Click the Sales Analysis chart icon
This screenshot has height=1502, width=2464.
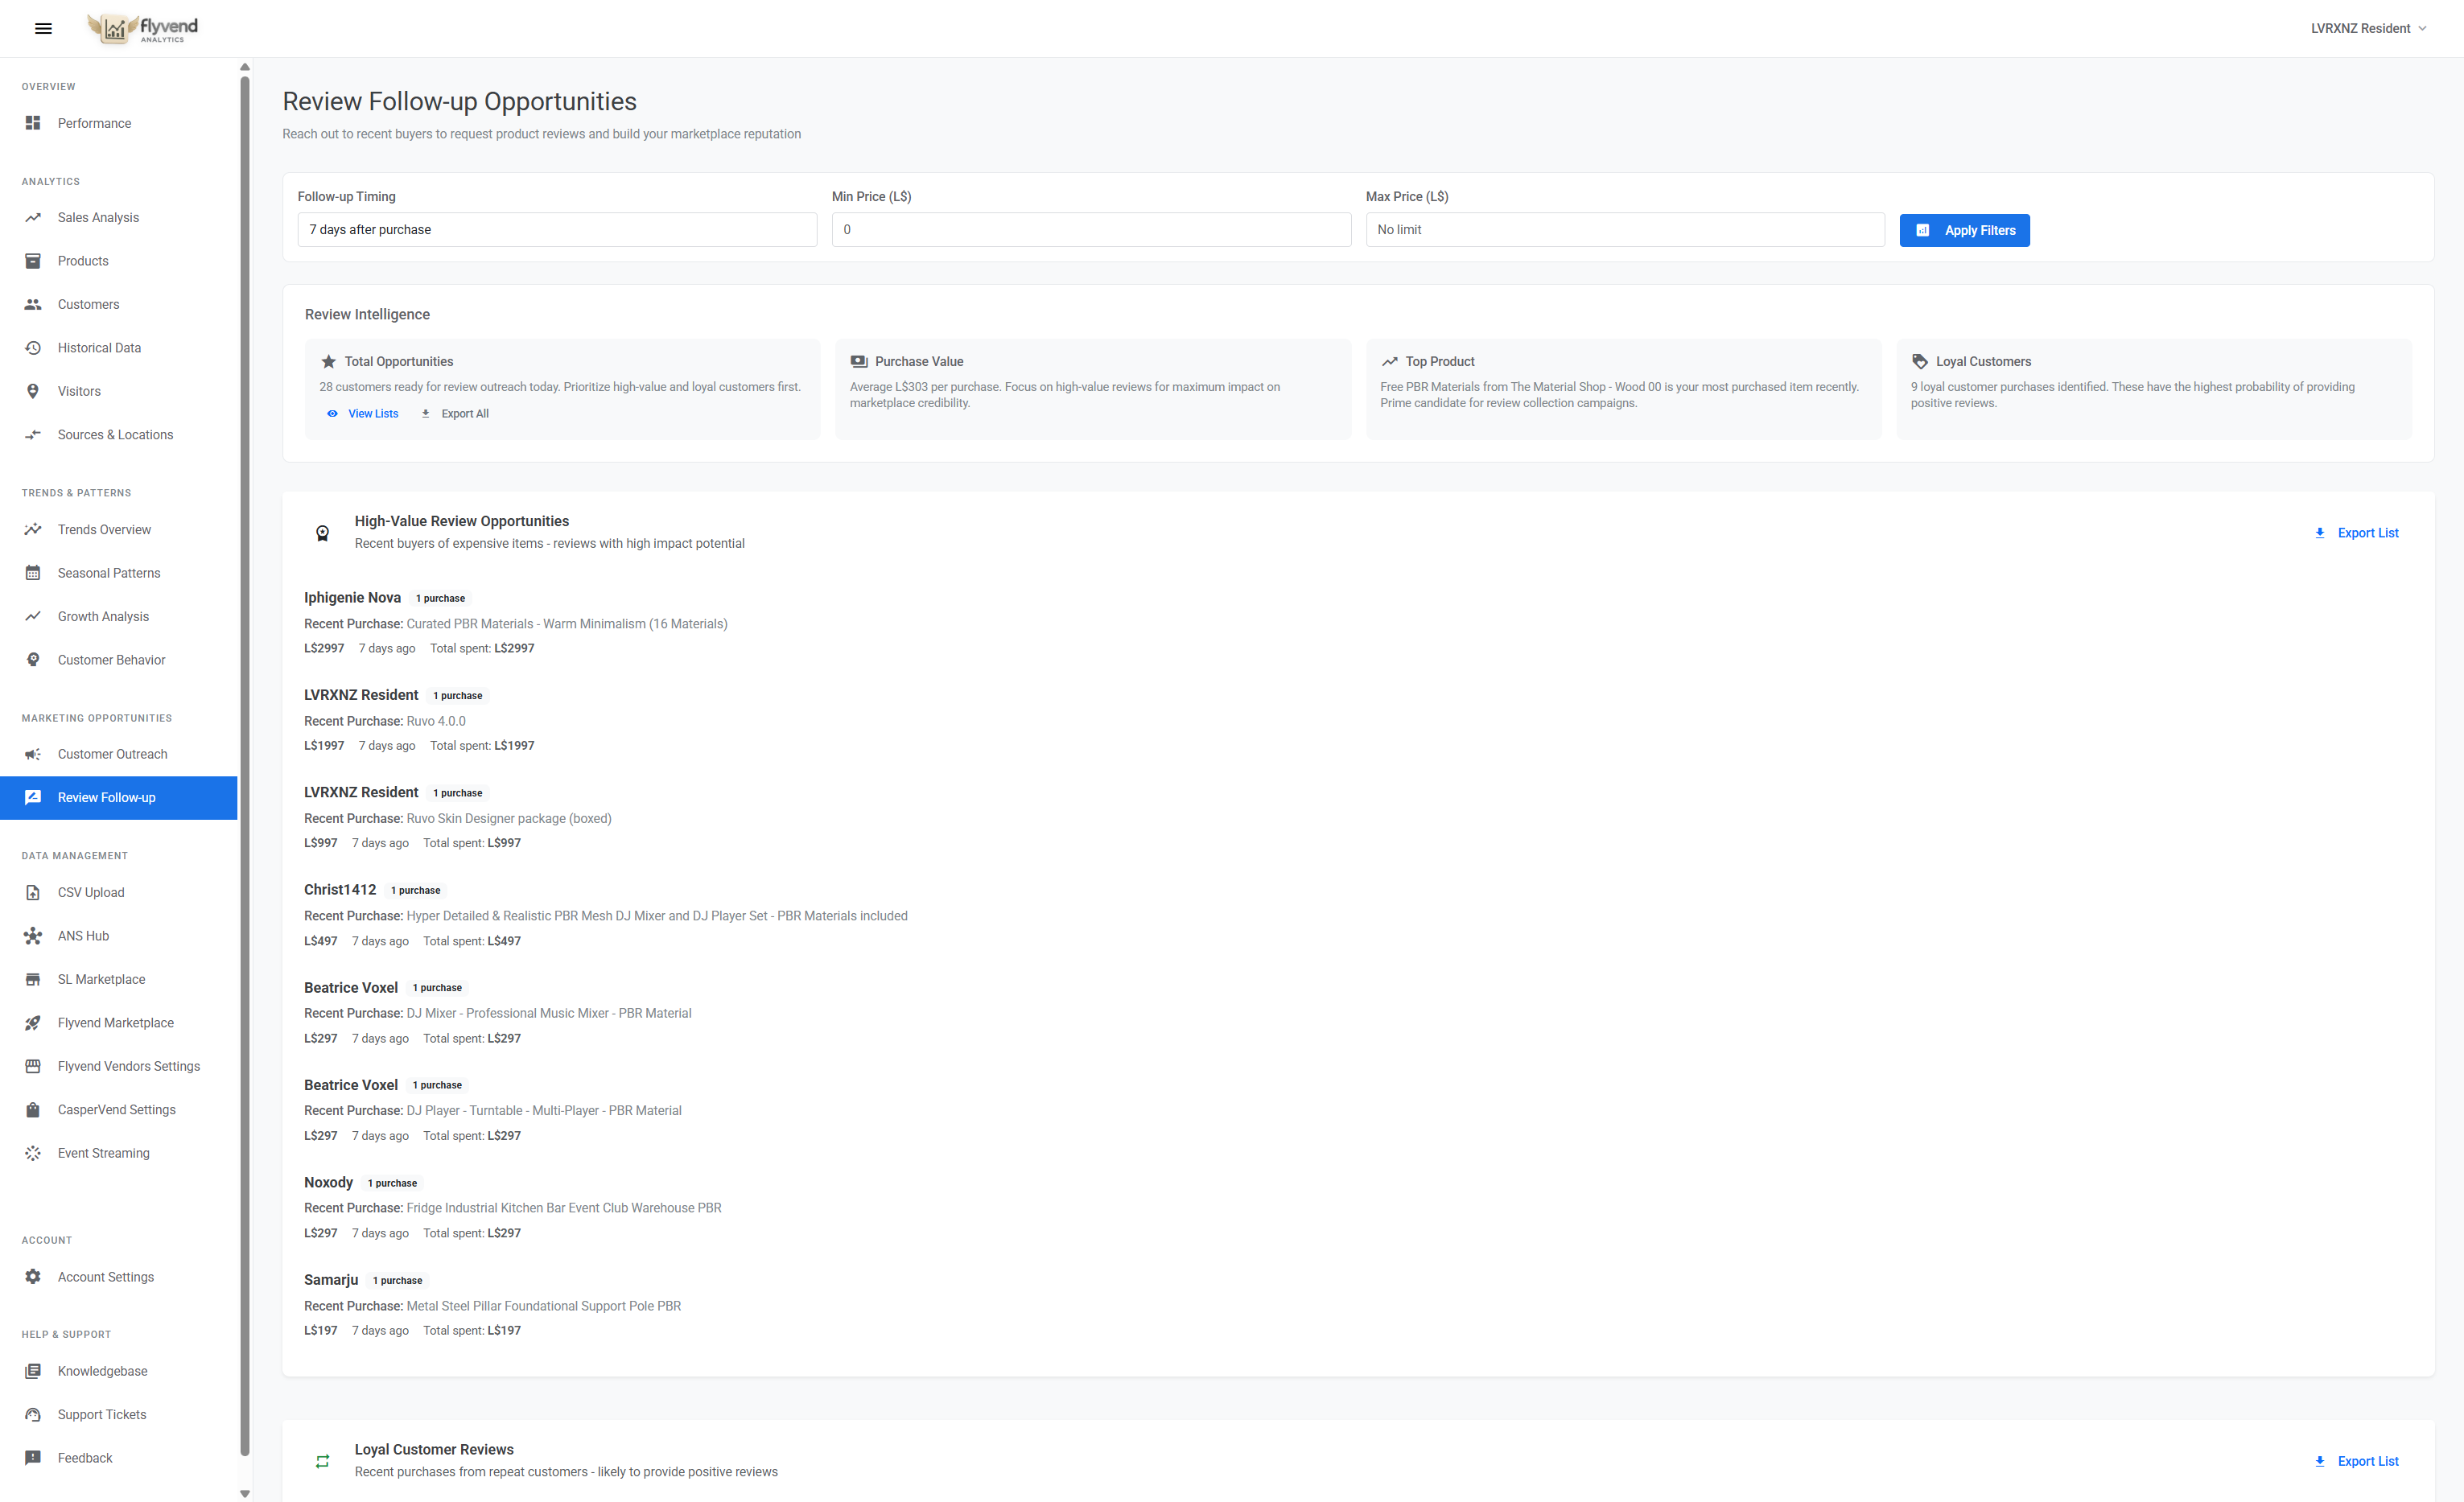click(x=33, y=217)
